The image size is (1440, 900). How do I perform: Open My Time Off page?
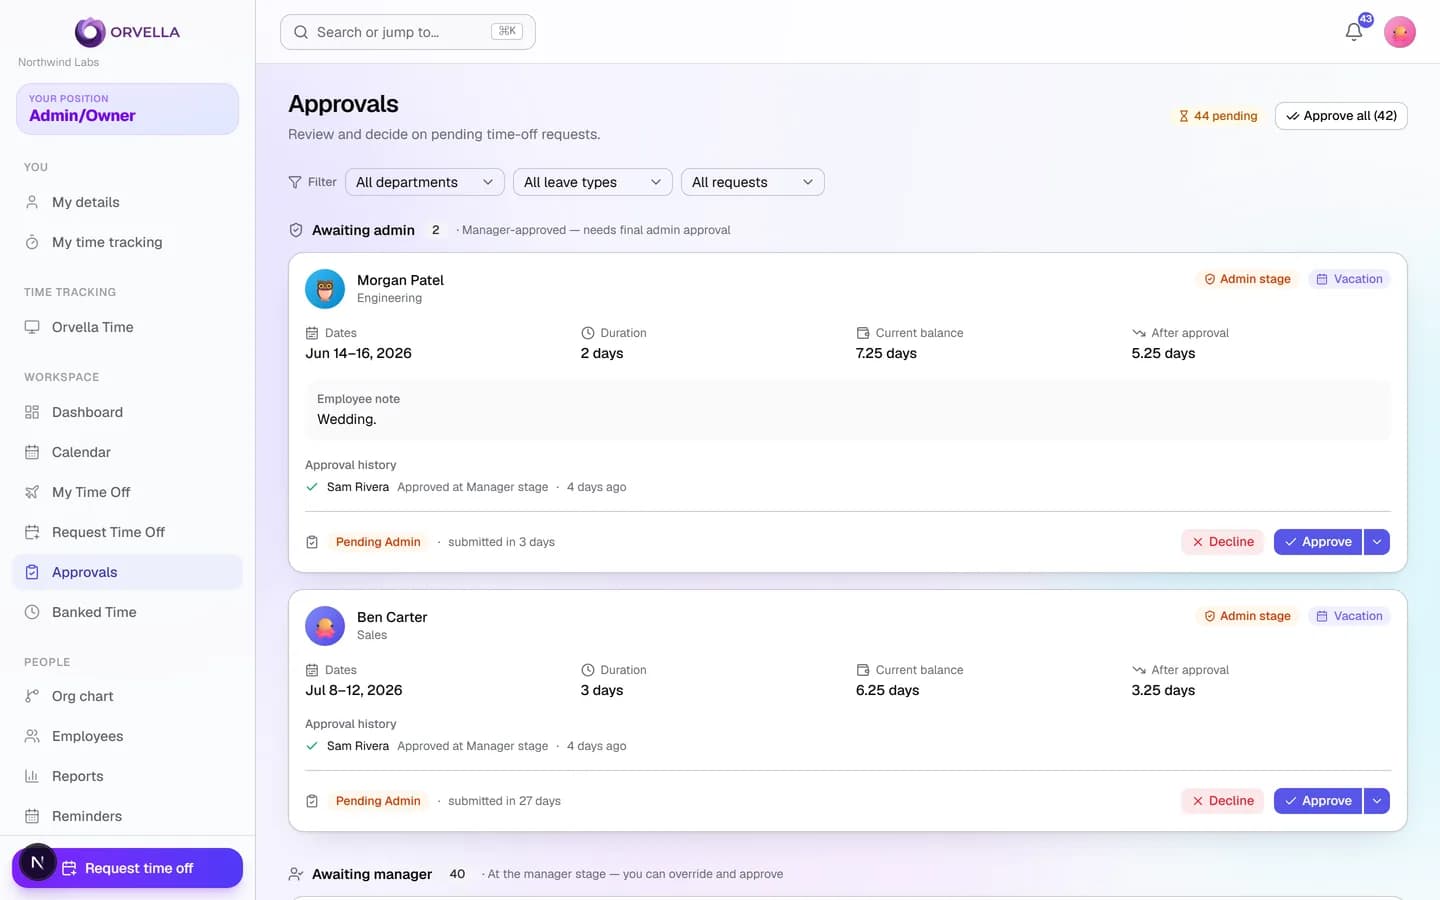(127, 492)
